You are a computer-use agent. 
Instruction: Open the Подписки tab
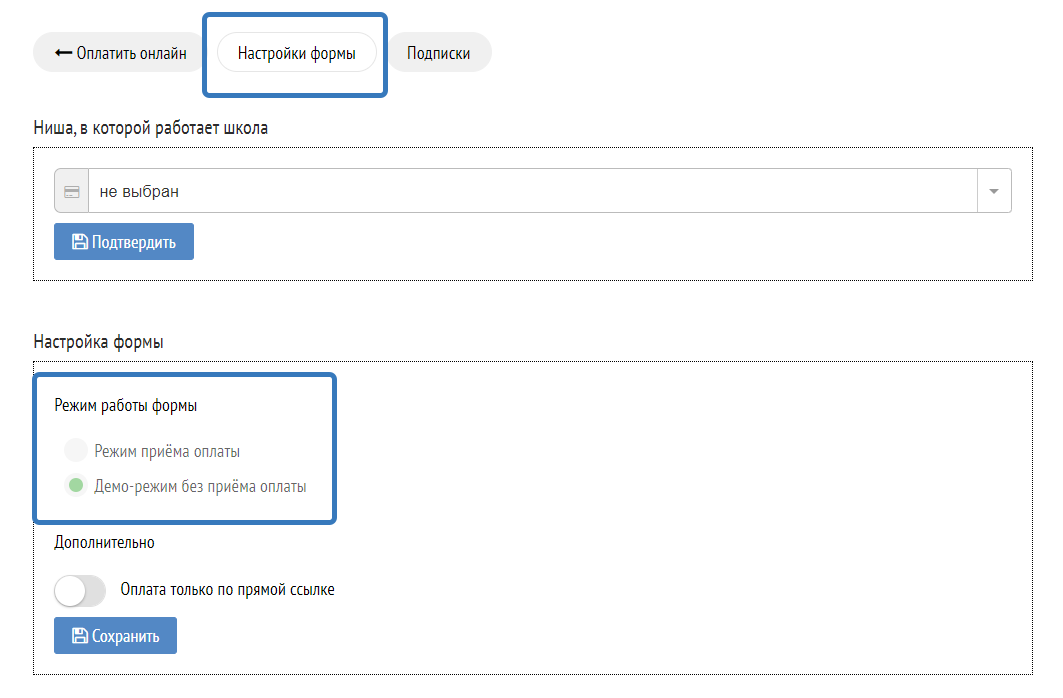[x=438, y=53]
